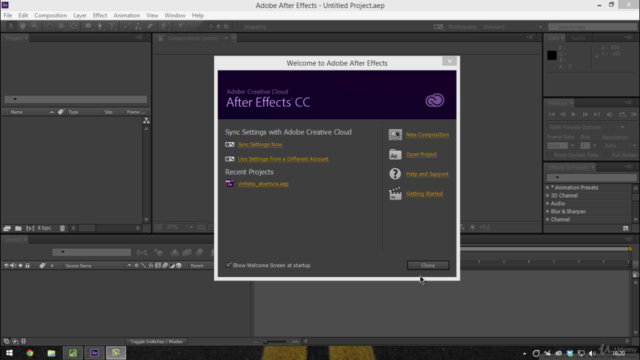Enable From Current Time checkbox
Screen dimensions: 640x360
click(550, 155)
